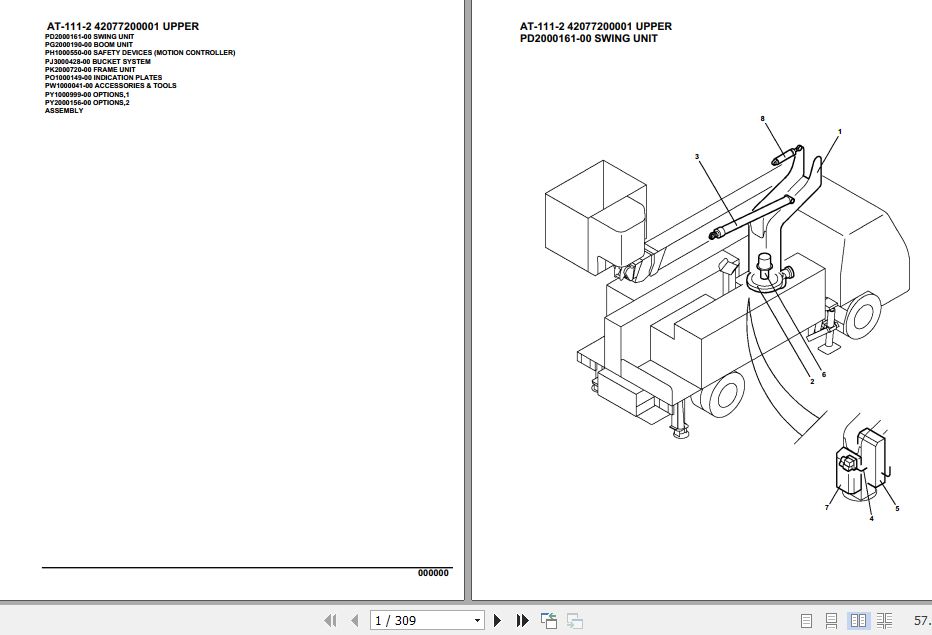
Task: Toggle the facing two-page layout
Action: tap(858, 620)
